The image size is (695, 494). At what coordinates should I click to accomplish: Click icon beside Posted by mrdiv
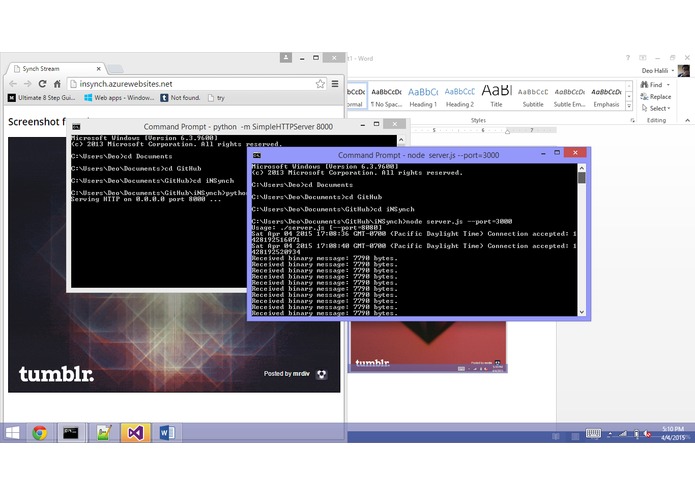pos(322,374)
